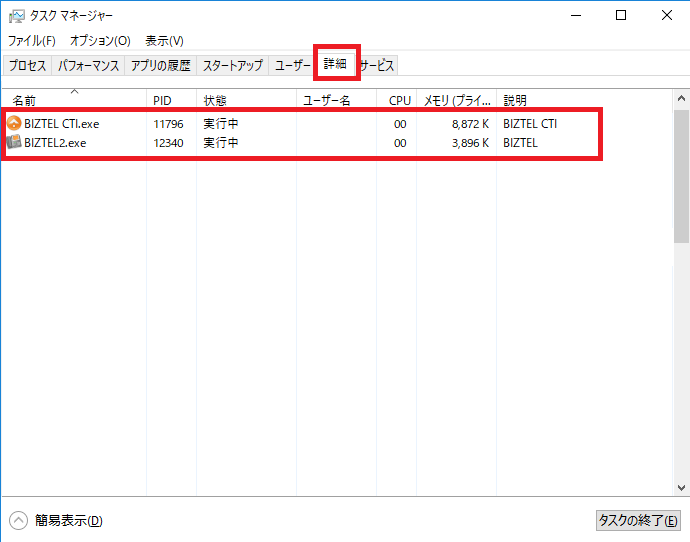Screen dimensions: 690x542
Task: Maximize the Task Manager window
Action: coord(621,15)
